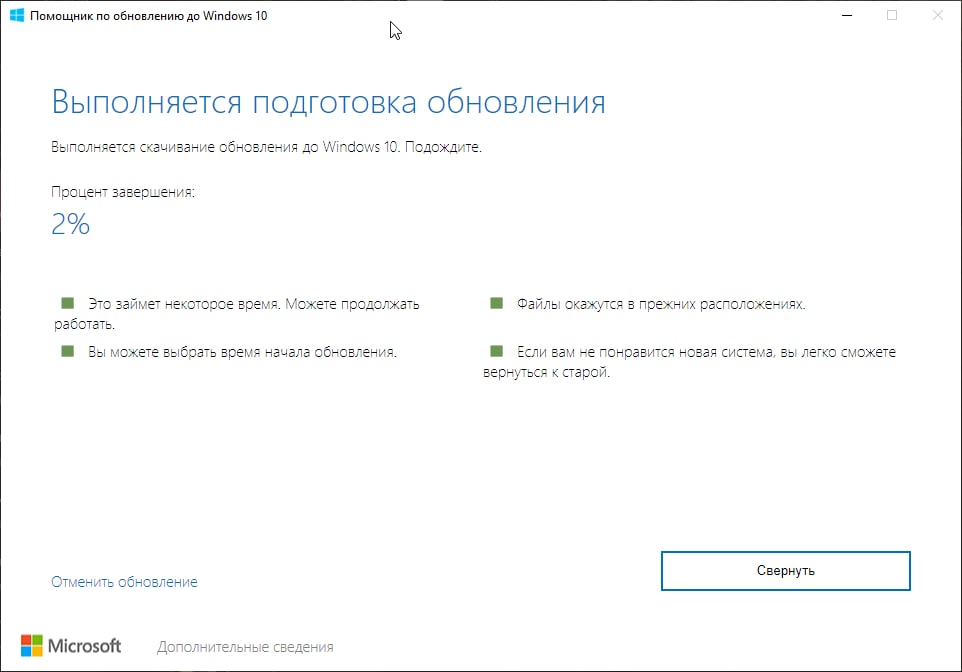Image resolution: width=962 pixels, height=672 pixels.
Task: Click the Свернуть button
Action: 785,571
